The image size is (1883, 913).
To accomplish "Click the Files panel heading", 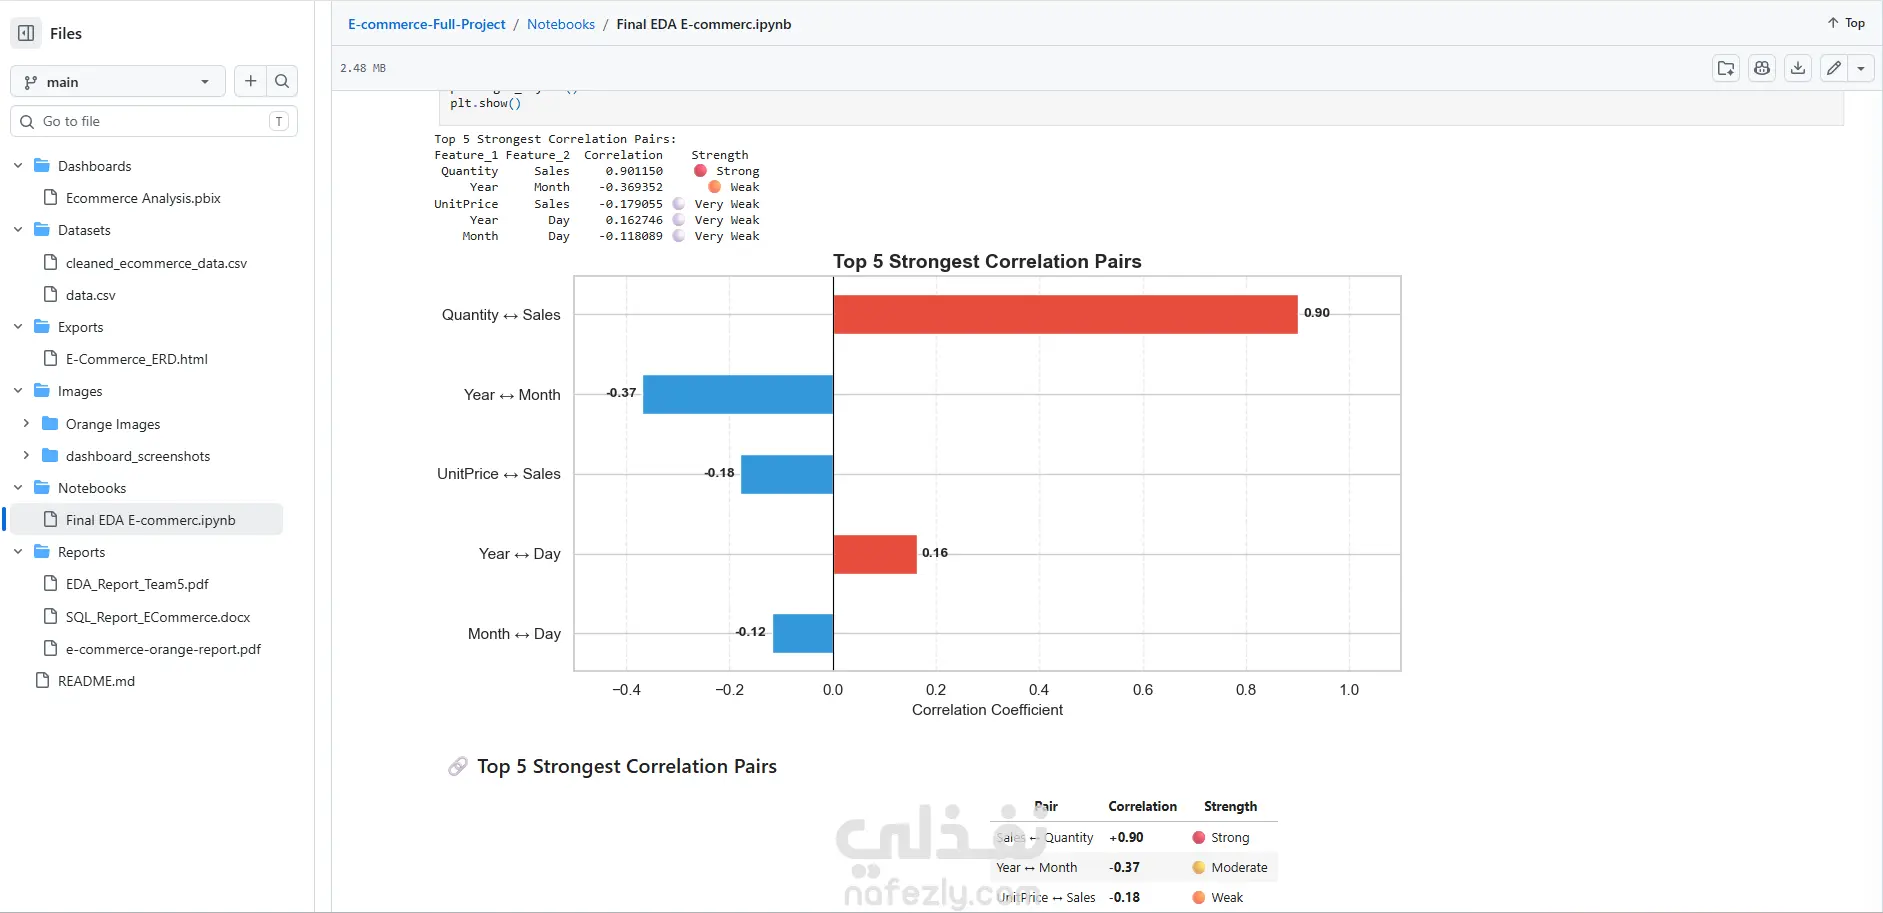I will [x=66, y=33].
